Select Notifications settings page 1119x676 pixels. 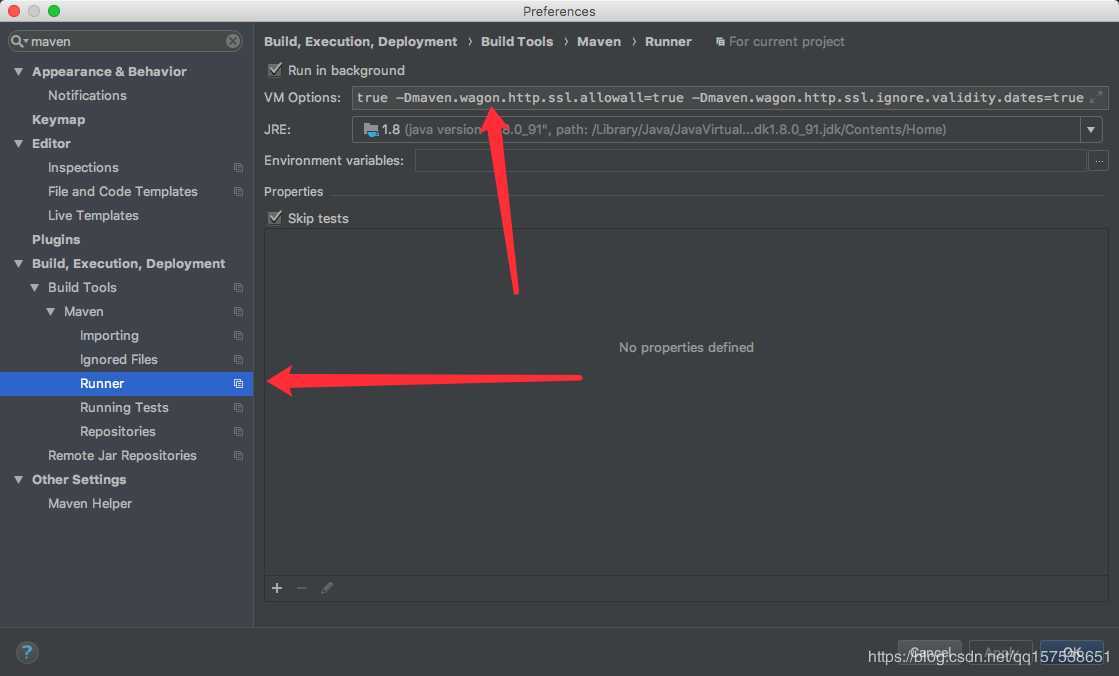87,96
